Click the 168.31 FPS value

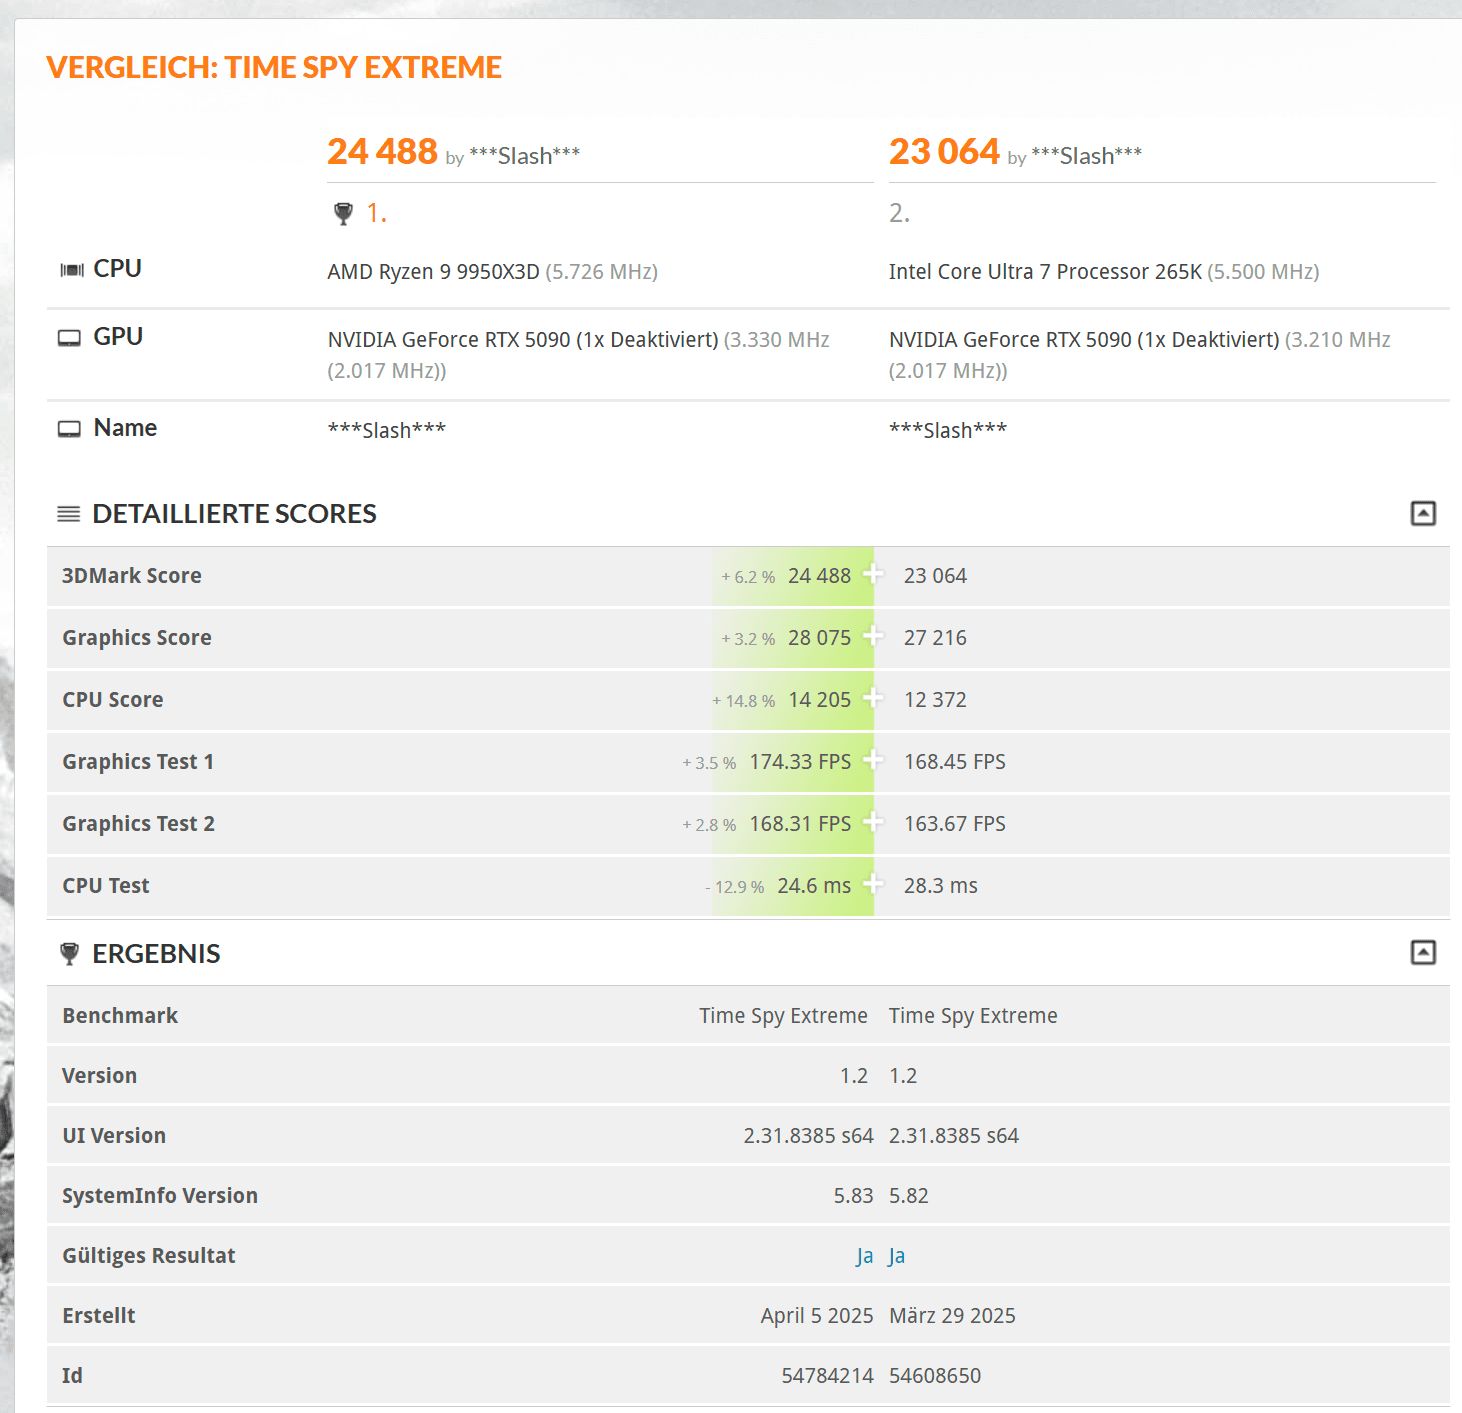tap(800, 824)
